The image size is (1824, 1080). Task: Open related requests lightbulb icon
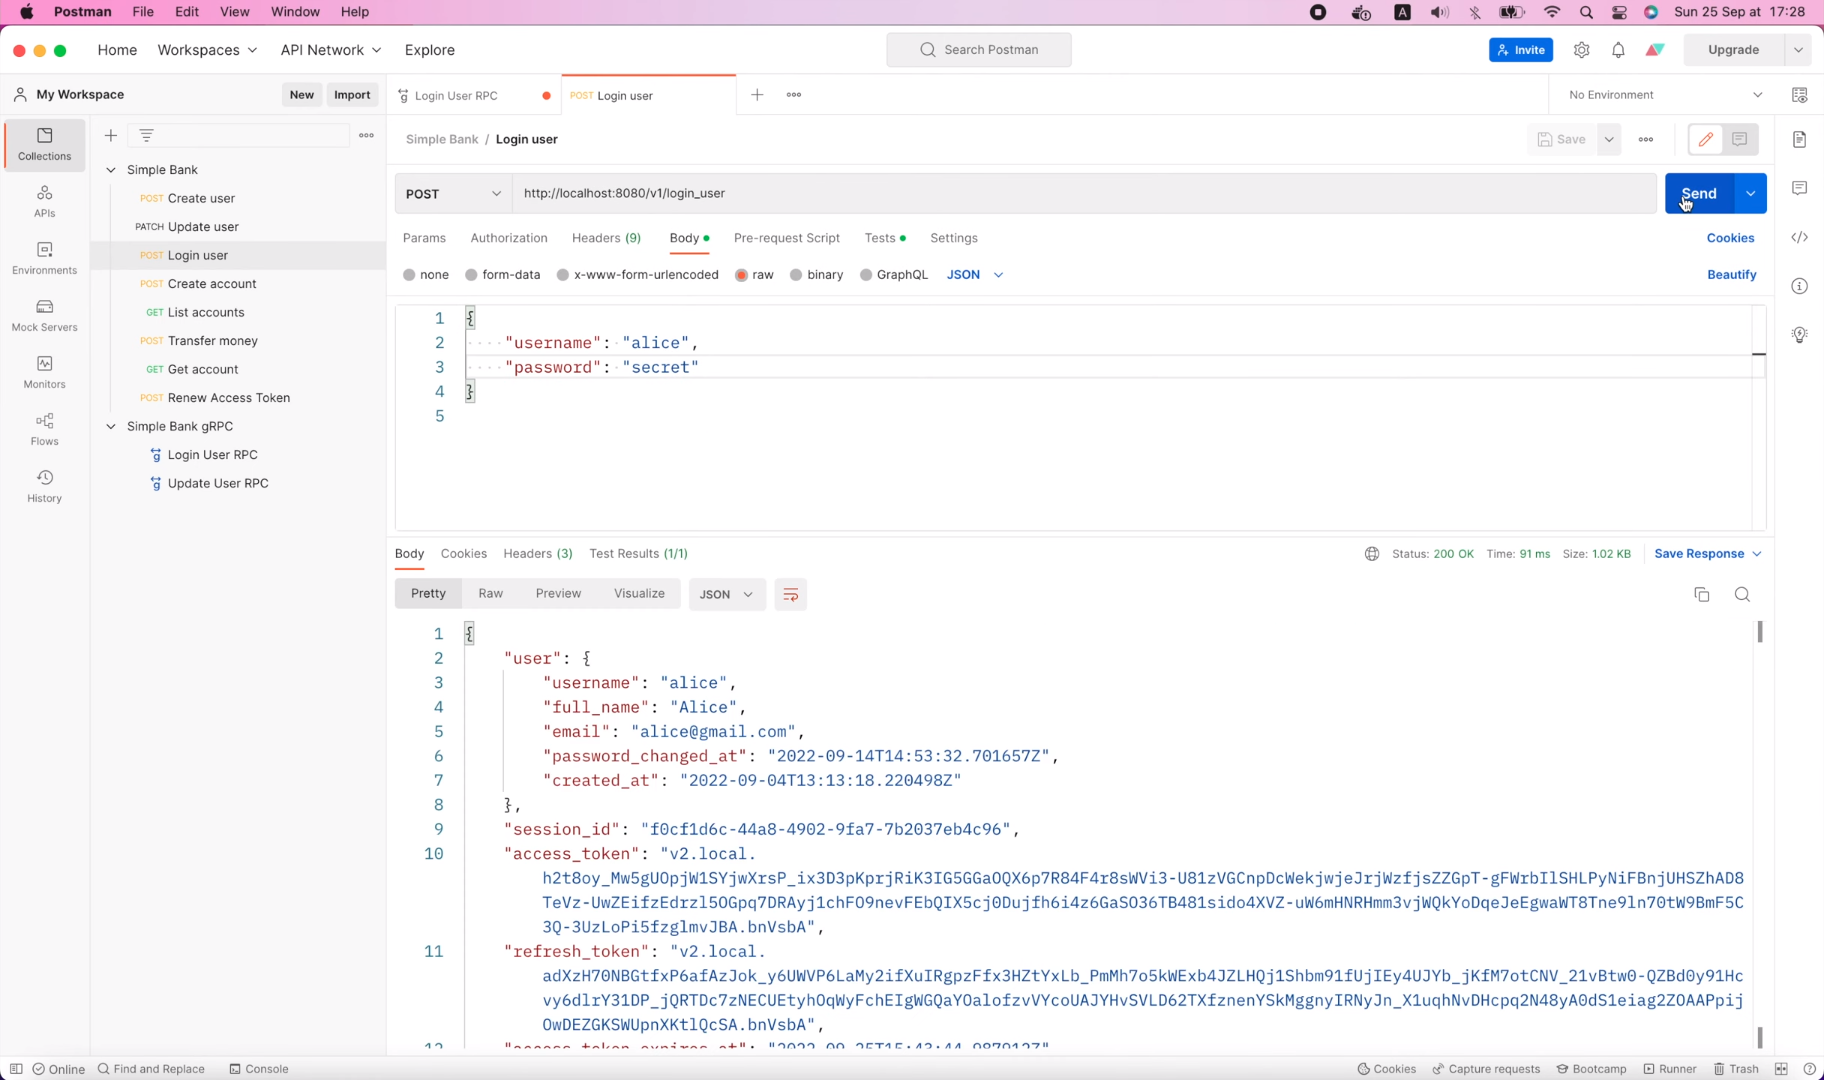click(x=1800, y=335)
